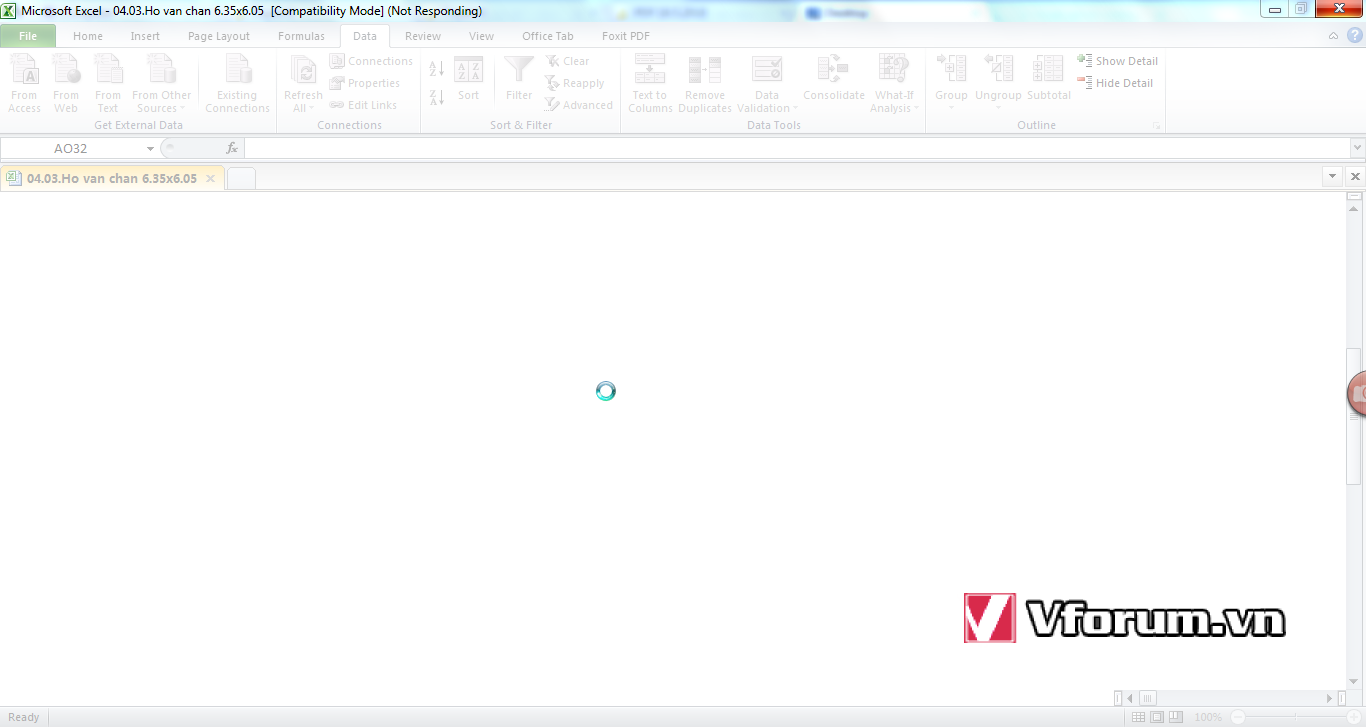Screen dimensions: 1366x727
Task: Switch to the Insert tab
Action: 145,36
